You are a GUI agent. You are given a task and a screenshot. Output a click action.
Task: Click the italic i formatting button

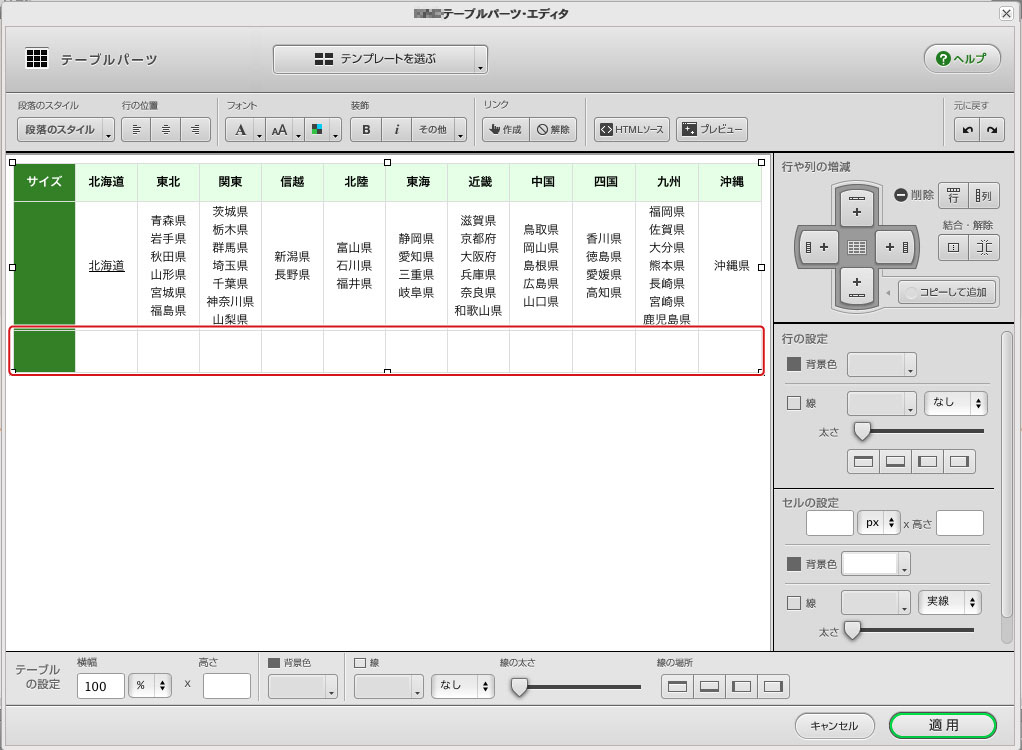(x=396, y=130)
